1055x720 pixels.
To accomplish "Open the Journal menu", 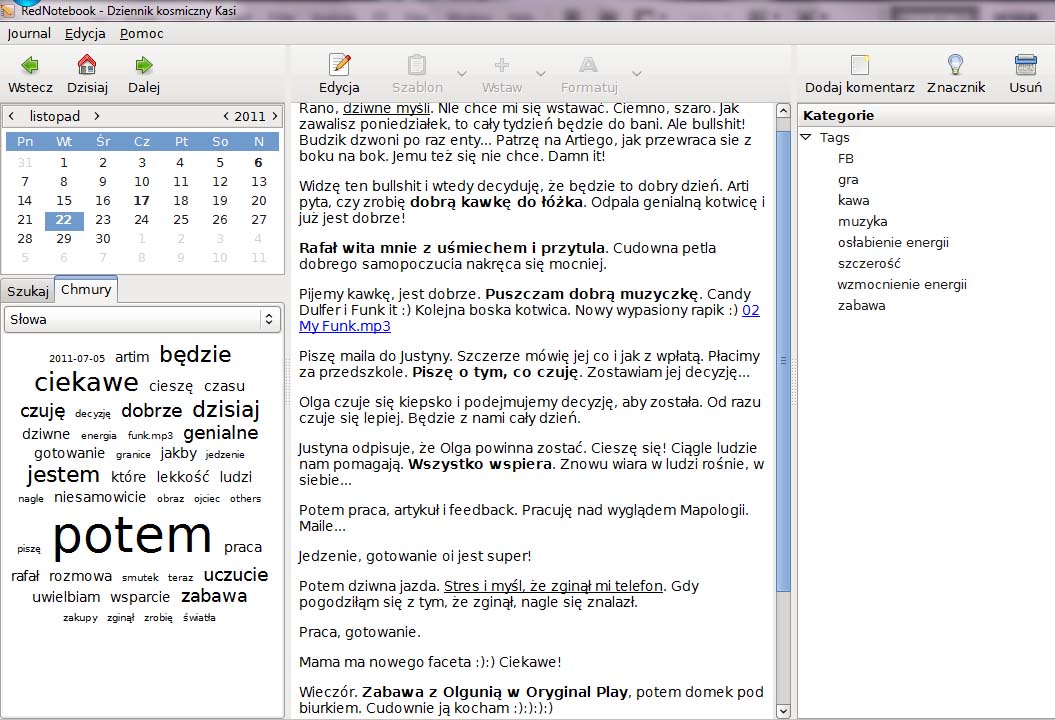I will click(x=29, y=33).
